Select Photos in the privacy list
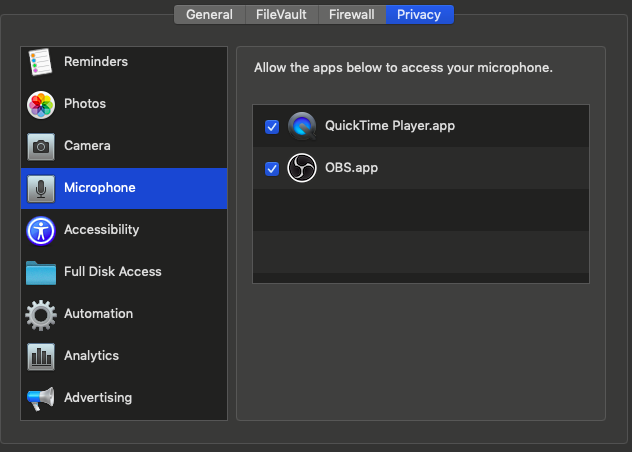This screenshot has width=632, height=452. [85, 104]
